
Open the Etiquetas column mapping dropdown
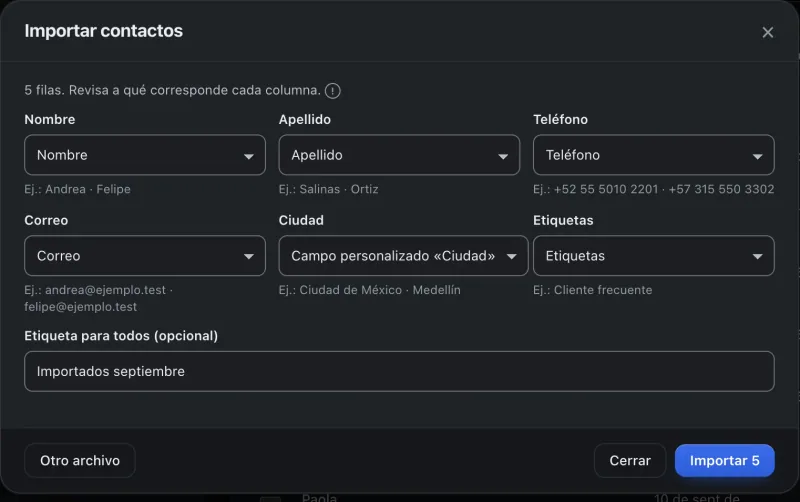654,256
